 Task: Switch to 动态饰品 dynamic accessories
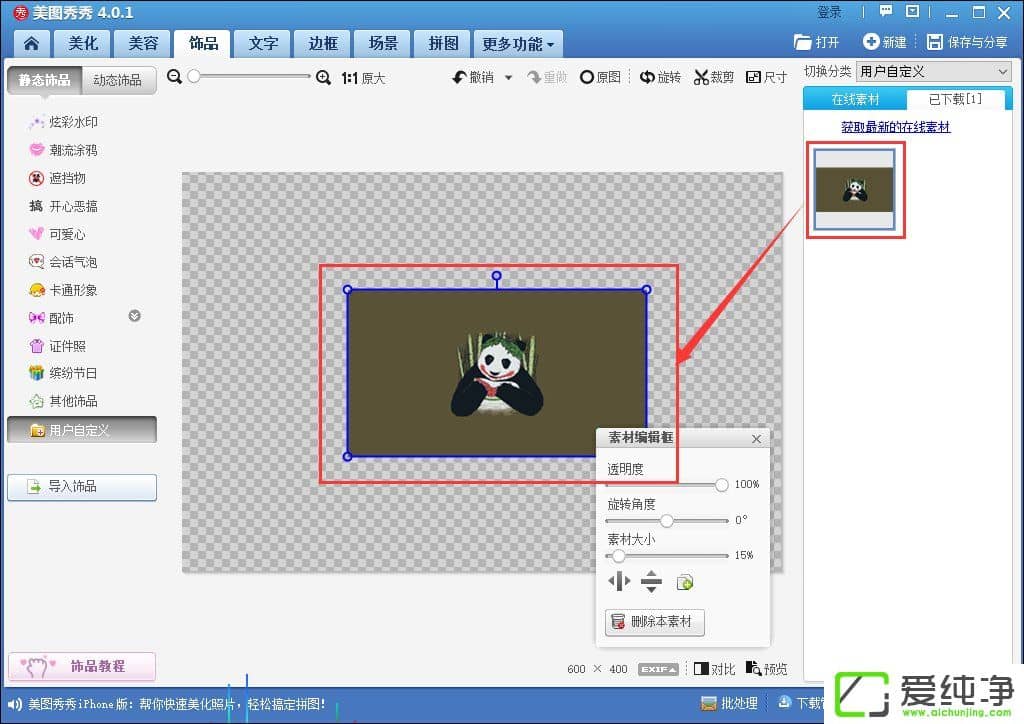coord(117,80)
